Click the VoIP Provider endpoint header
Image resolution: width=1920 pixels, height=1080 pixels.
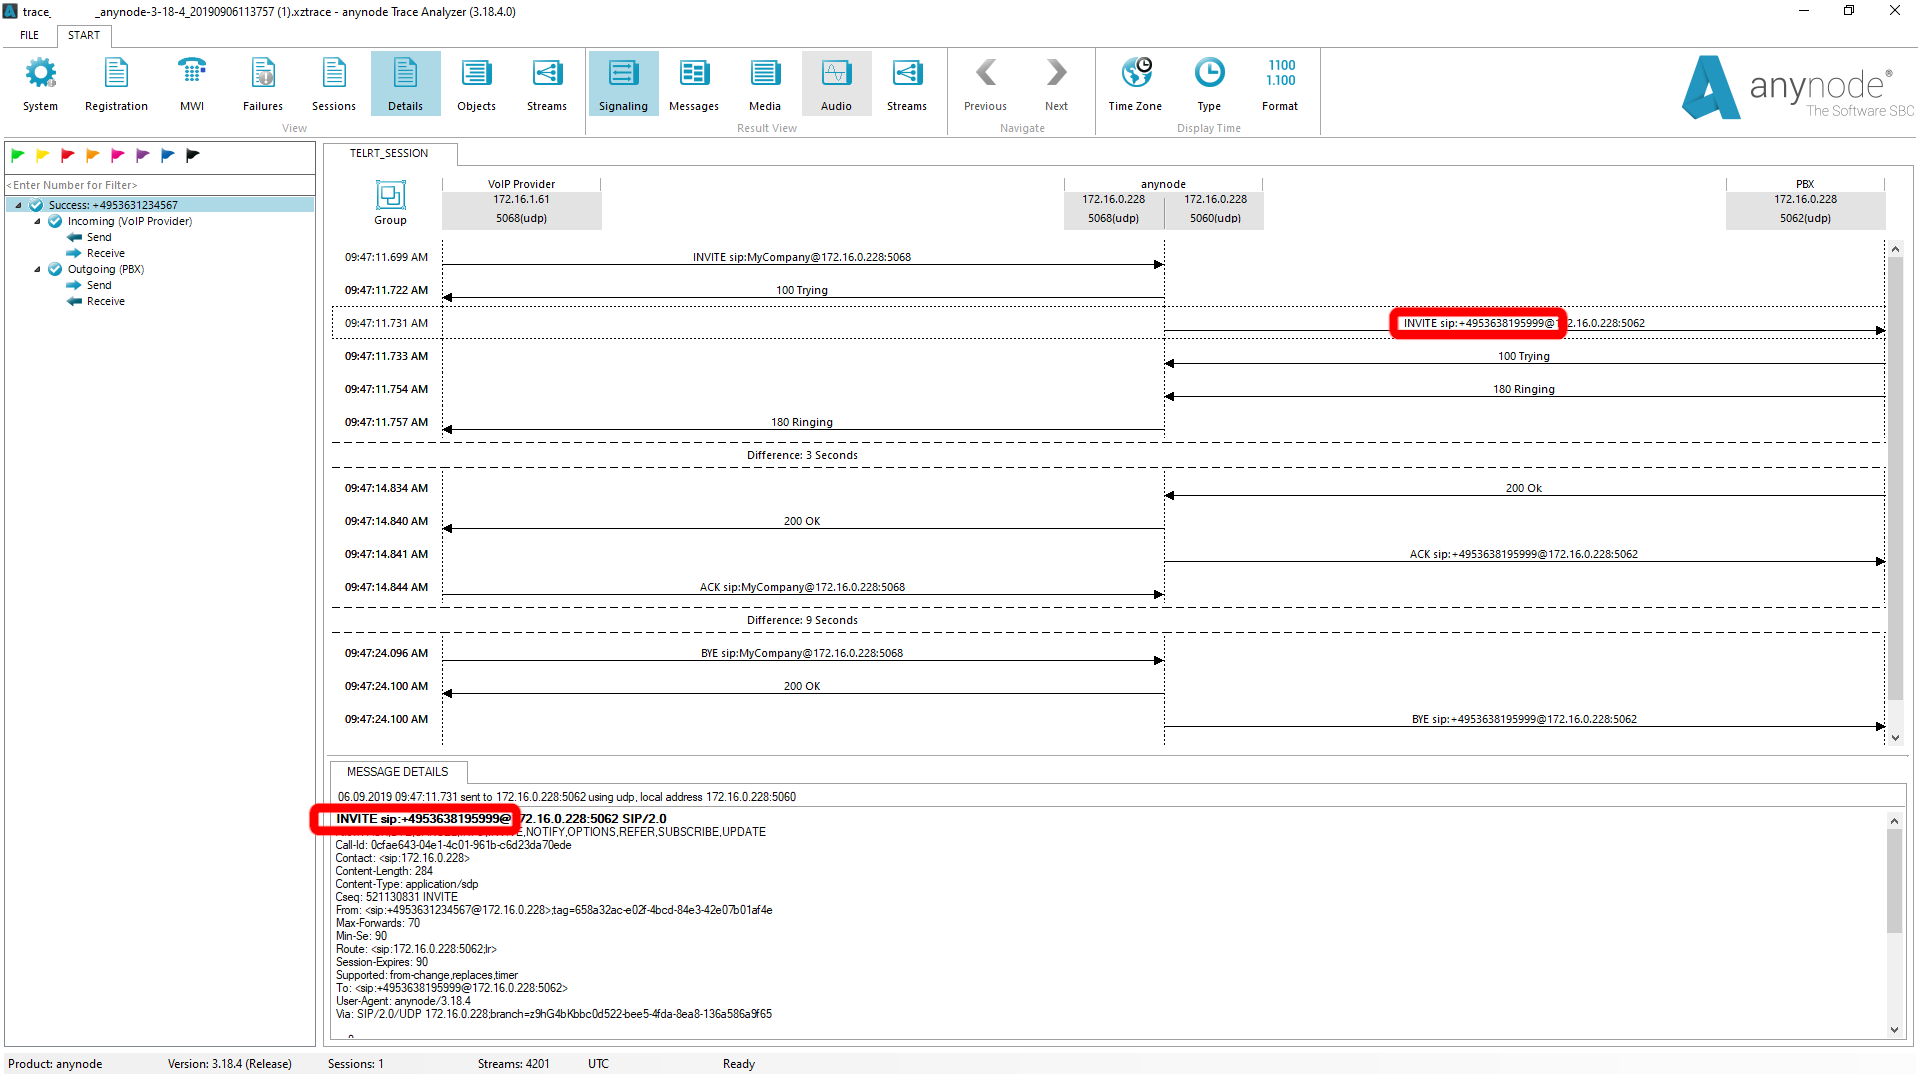[x=522, y=203]
